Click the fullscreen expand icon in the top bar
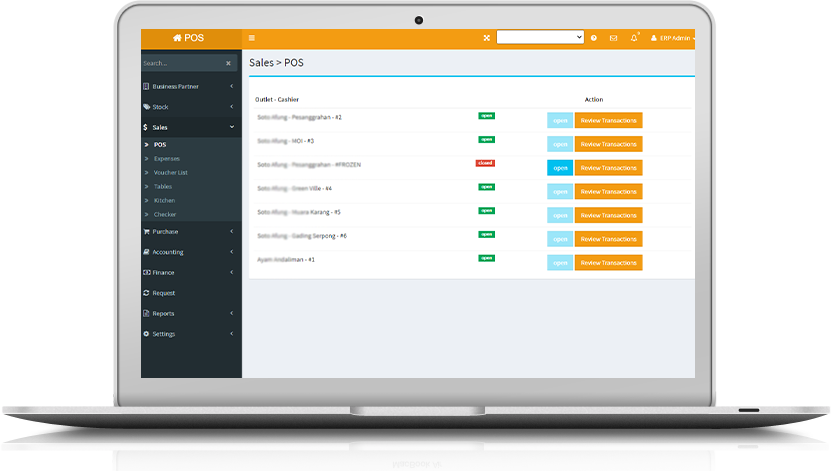Image resolution: width=831 pixels, height=471 pixels. pyautogui.click(x=487, y=38)
